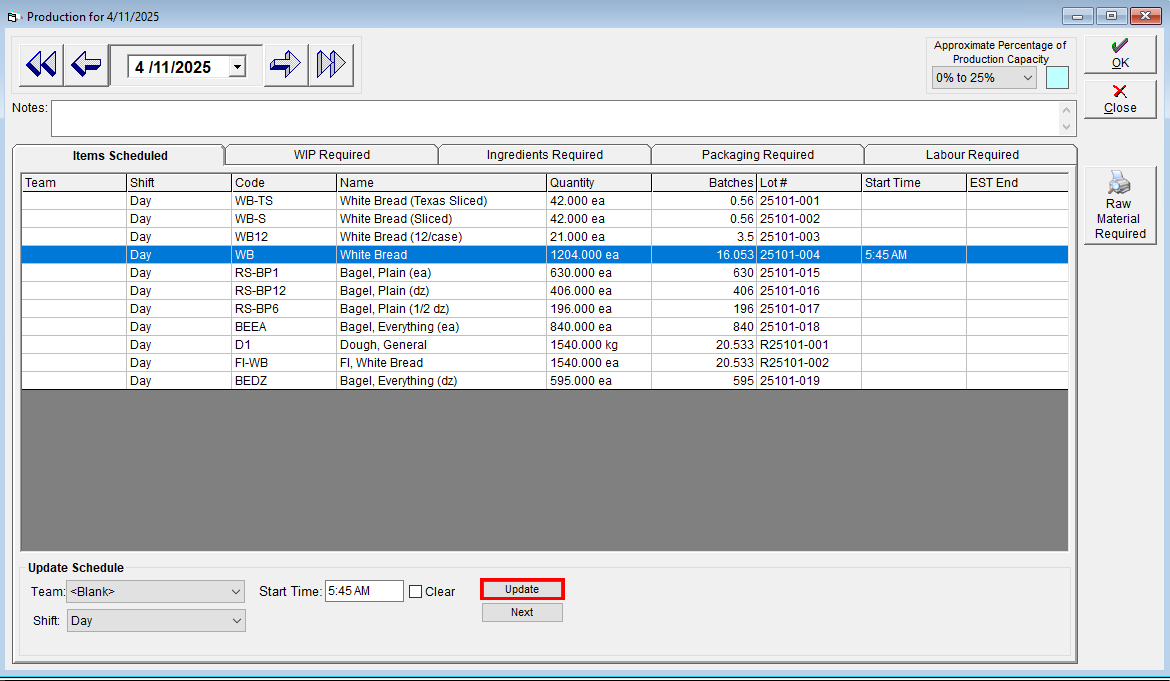Click the light blue capacity color swatch
The height and width of the screenshot is (681, 1170).
pos(1057,78)
